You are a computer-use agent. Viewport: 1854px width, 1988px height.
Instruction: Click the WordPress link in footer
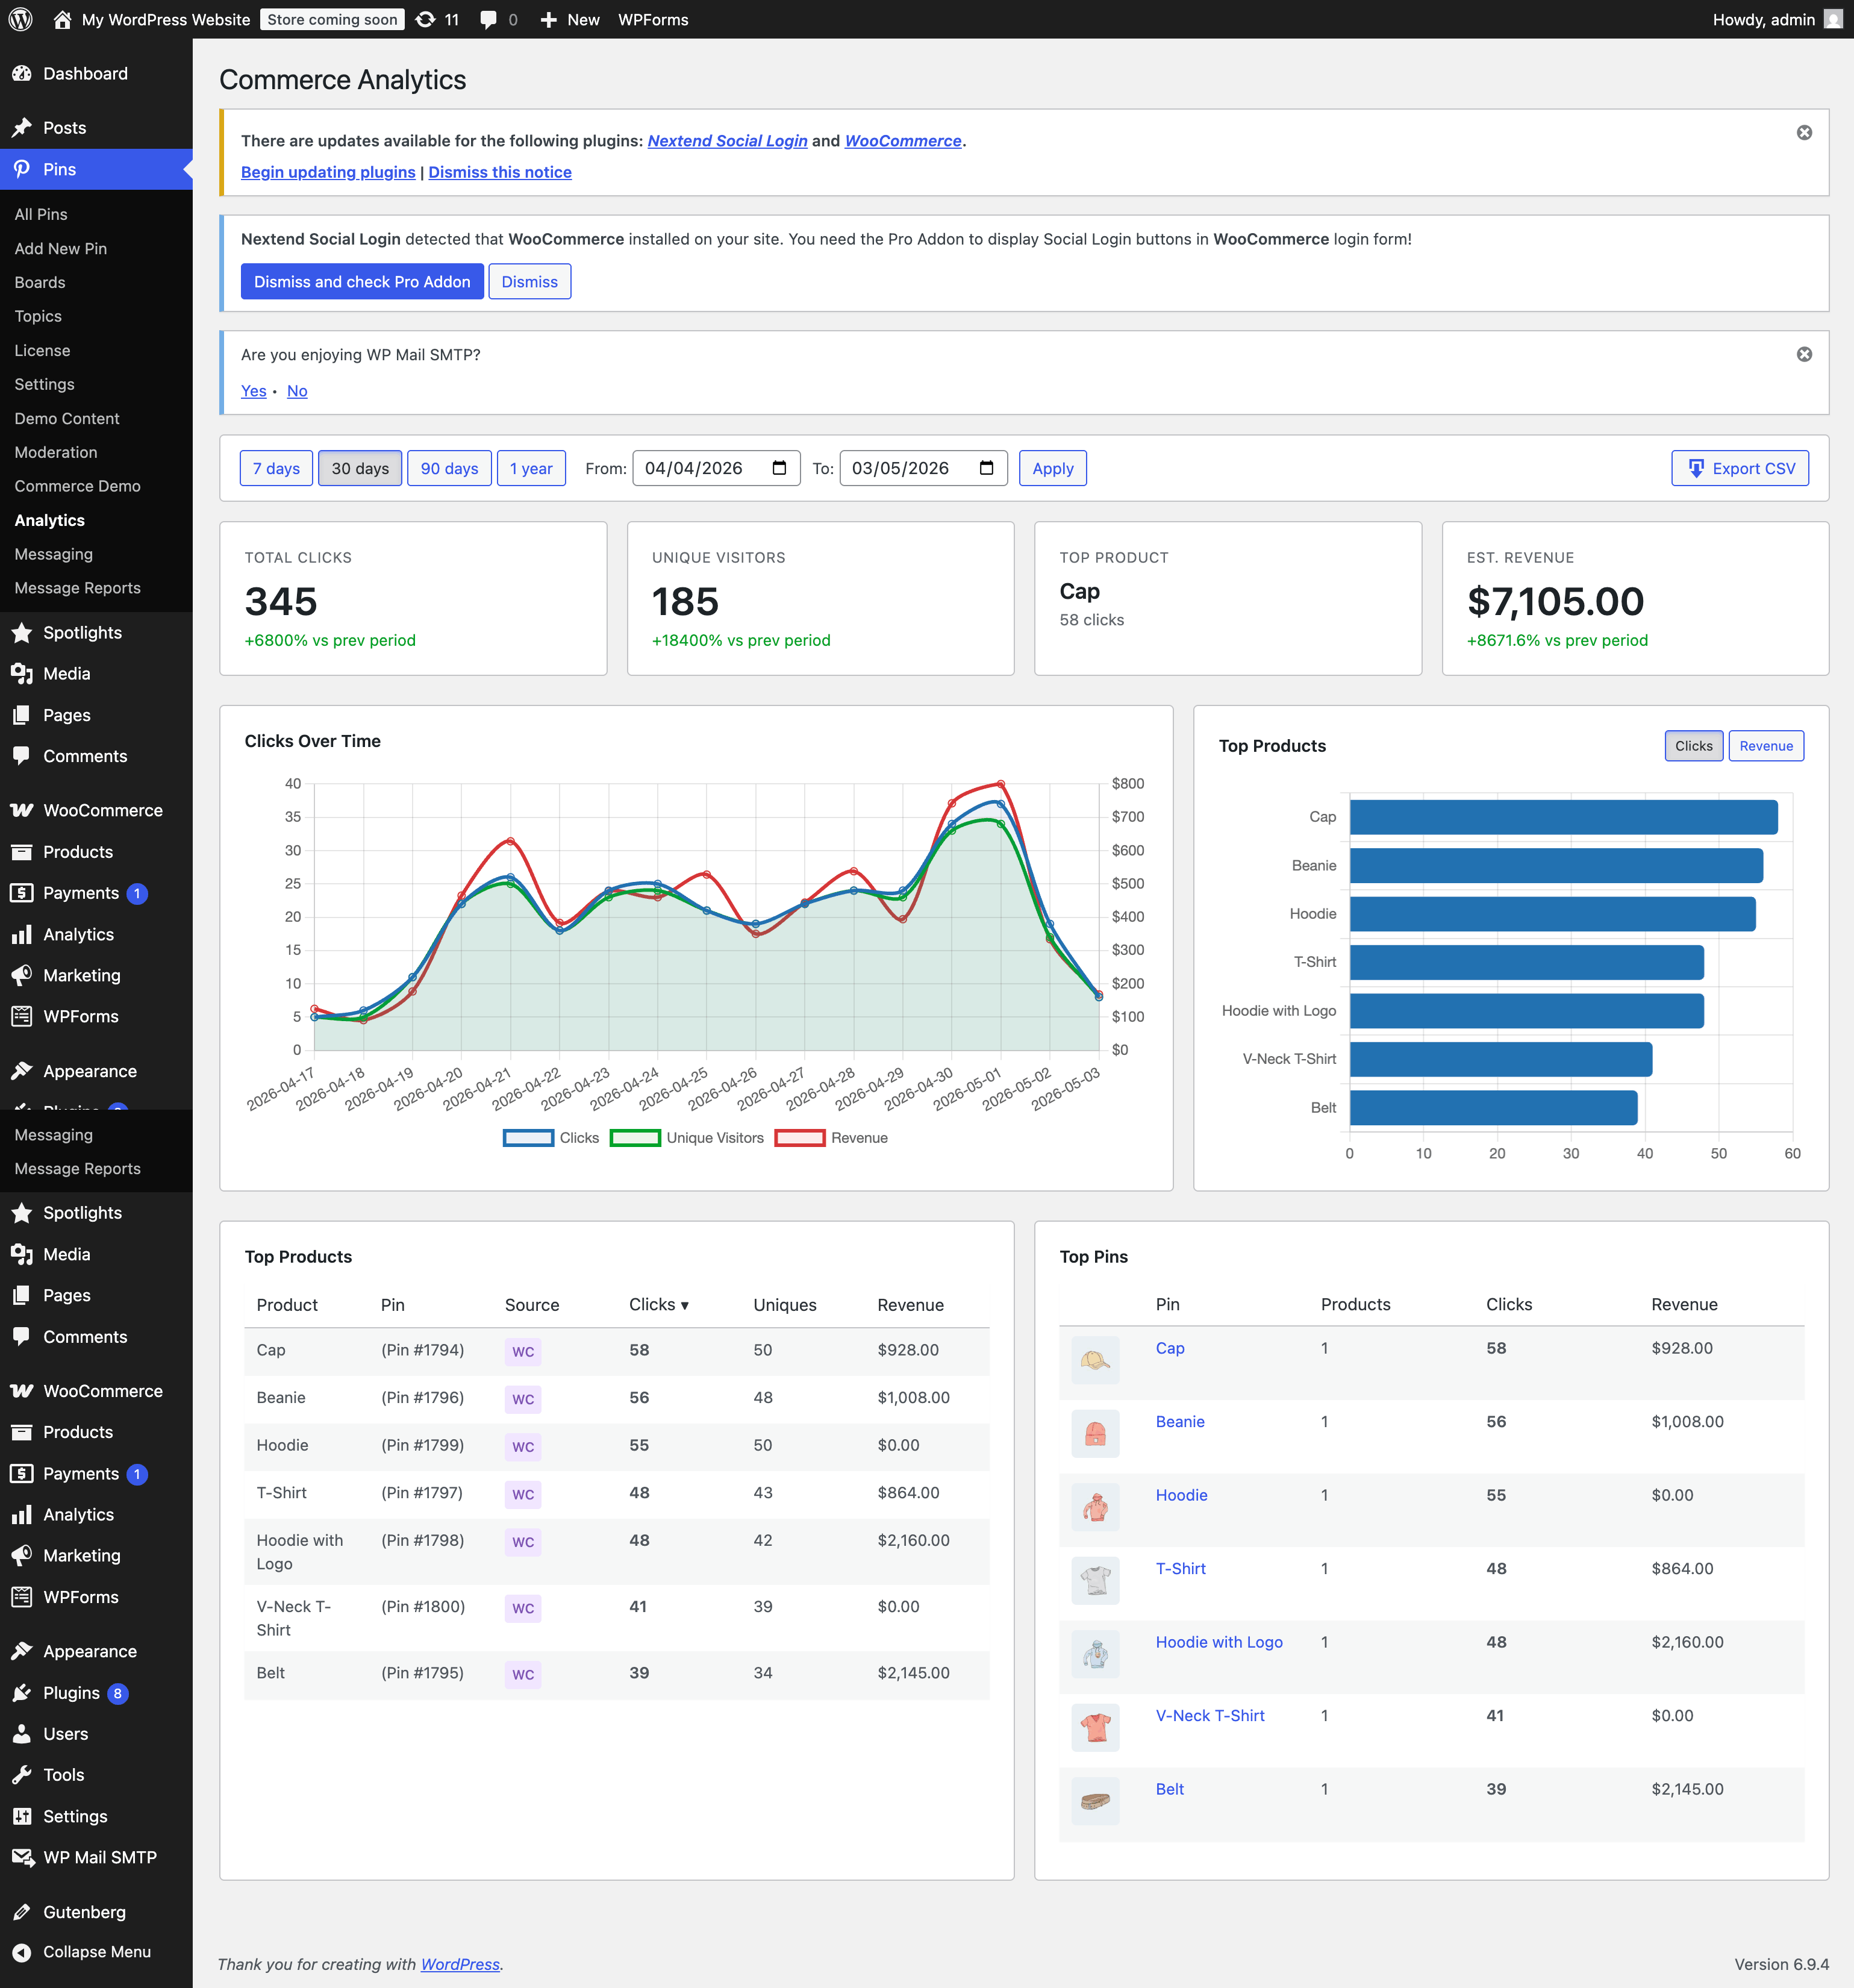tap(460, 1964)
